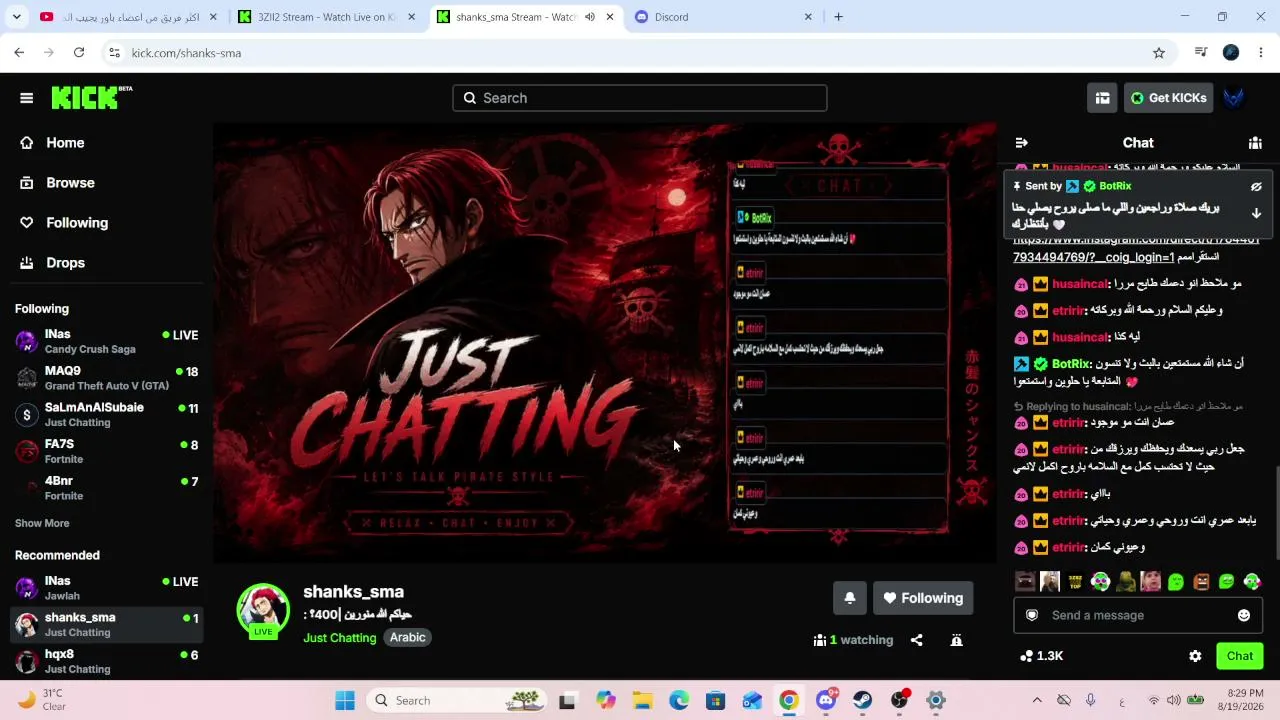Open OBS Studio from the taskbar
Viewport: 1280px width, 720px height.
coord(900,701)
